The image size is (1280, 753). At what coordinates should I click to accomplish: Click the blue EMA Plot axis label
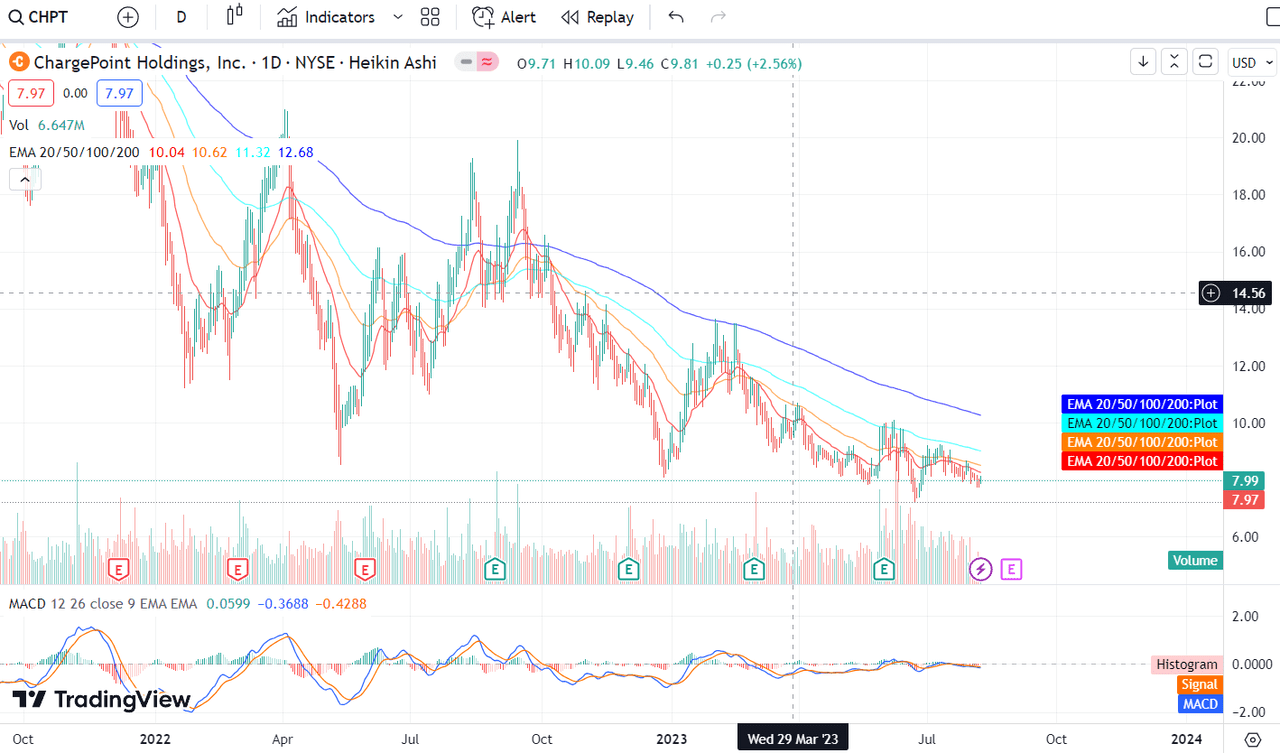point(1142,404)
